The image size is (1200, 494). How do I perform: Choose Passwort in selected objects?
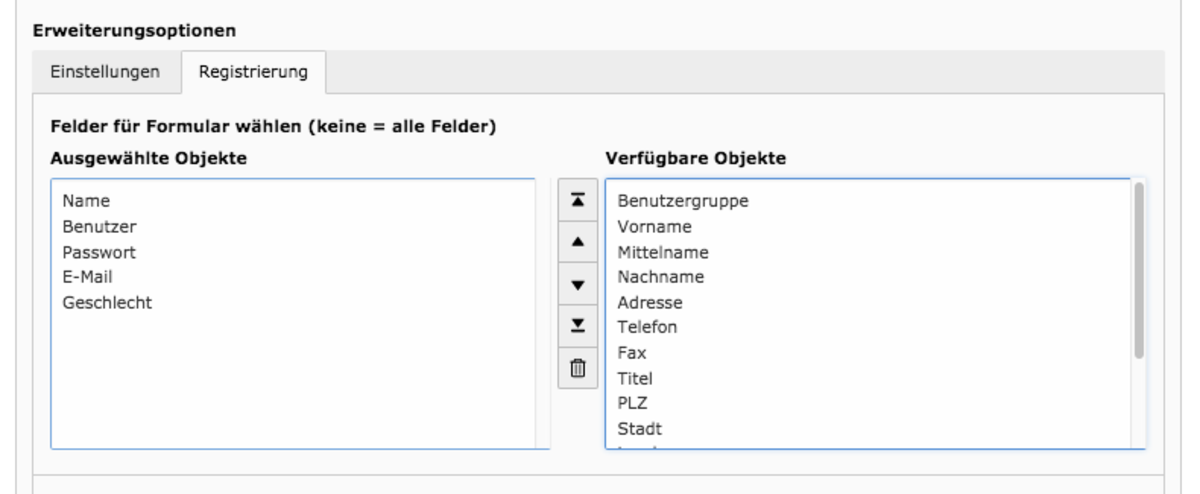pos(98,252)
